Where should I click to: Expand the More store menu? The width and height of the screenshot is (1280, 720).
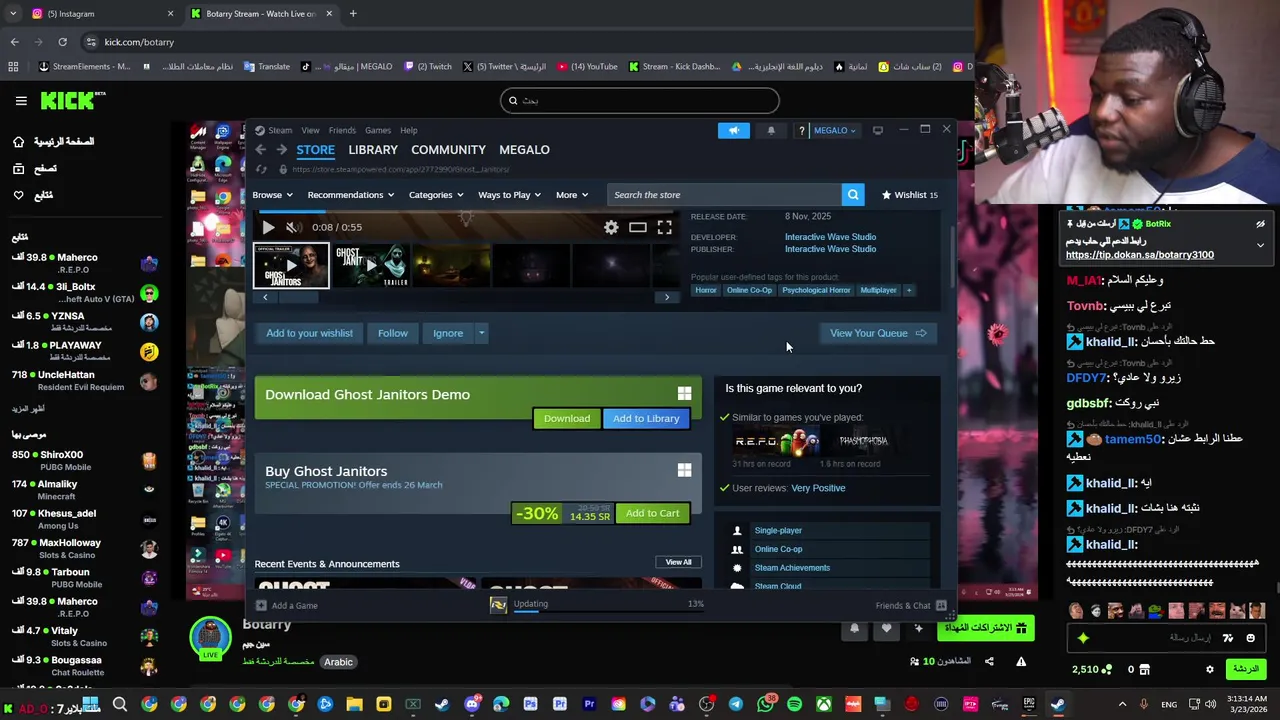(572, 195)
